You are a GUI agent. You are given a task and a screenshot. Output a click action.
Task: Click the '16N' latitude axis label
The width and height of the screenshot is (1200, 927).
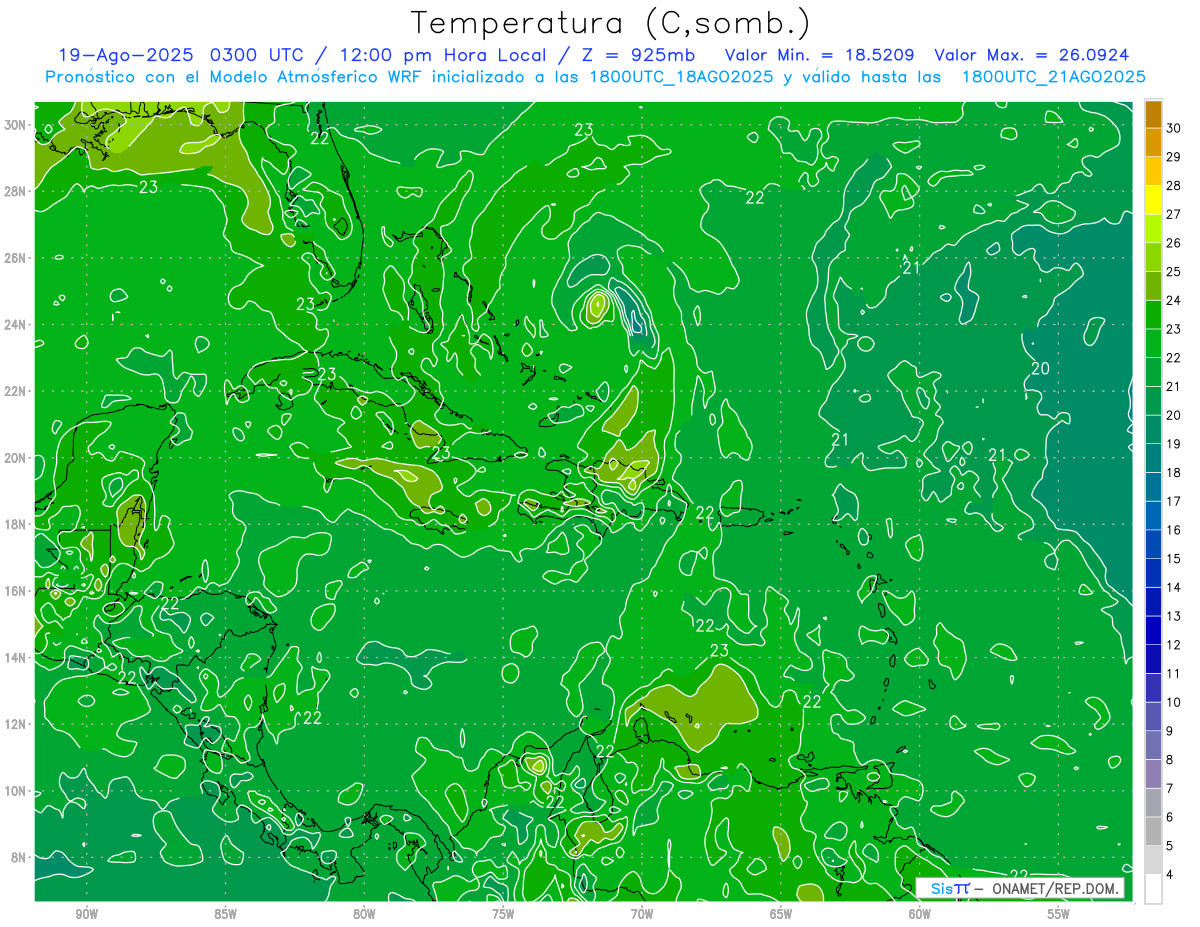pos(16,591)
